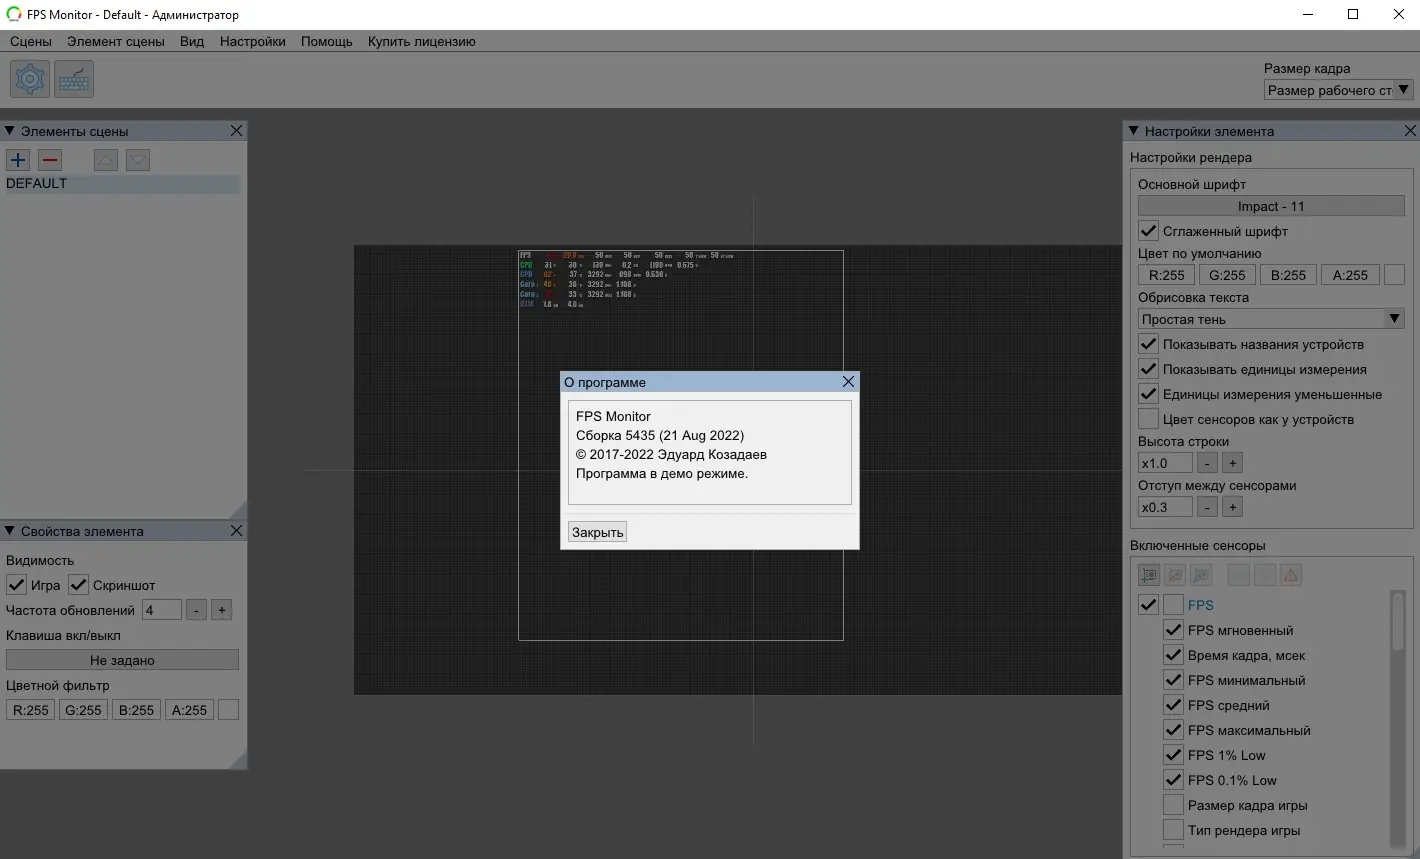1420x859 pixels.
Task: Open the Вид menu
Action: (192, 41)
